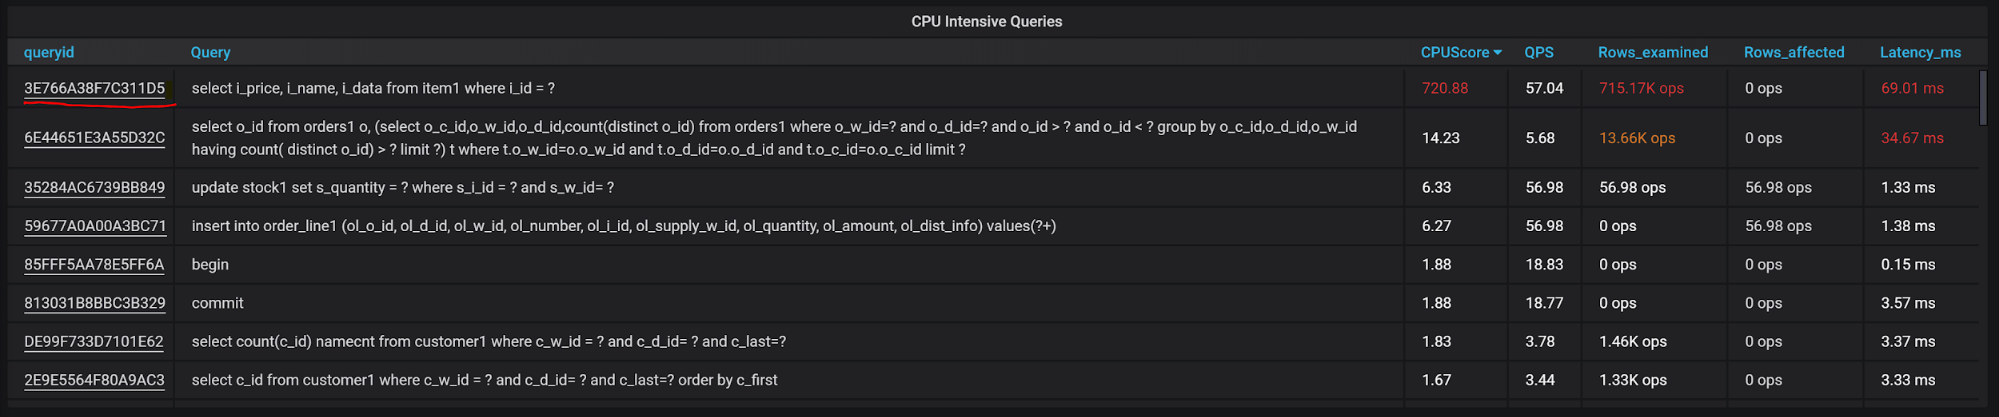This screenshot has width=1999, height=417.
Task: Sort by Rows_examined column header
Action: 1652,53
